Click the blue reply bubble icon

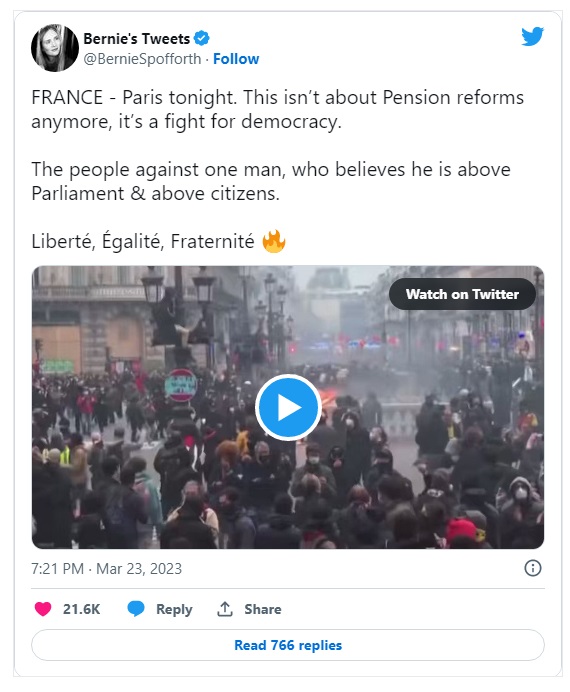(136, 609)
